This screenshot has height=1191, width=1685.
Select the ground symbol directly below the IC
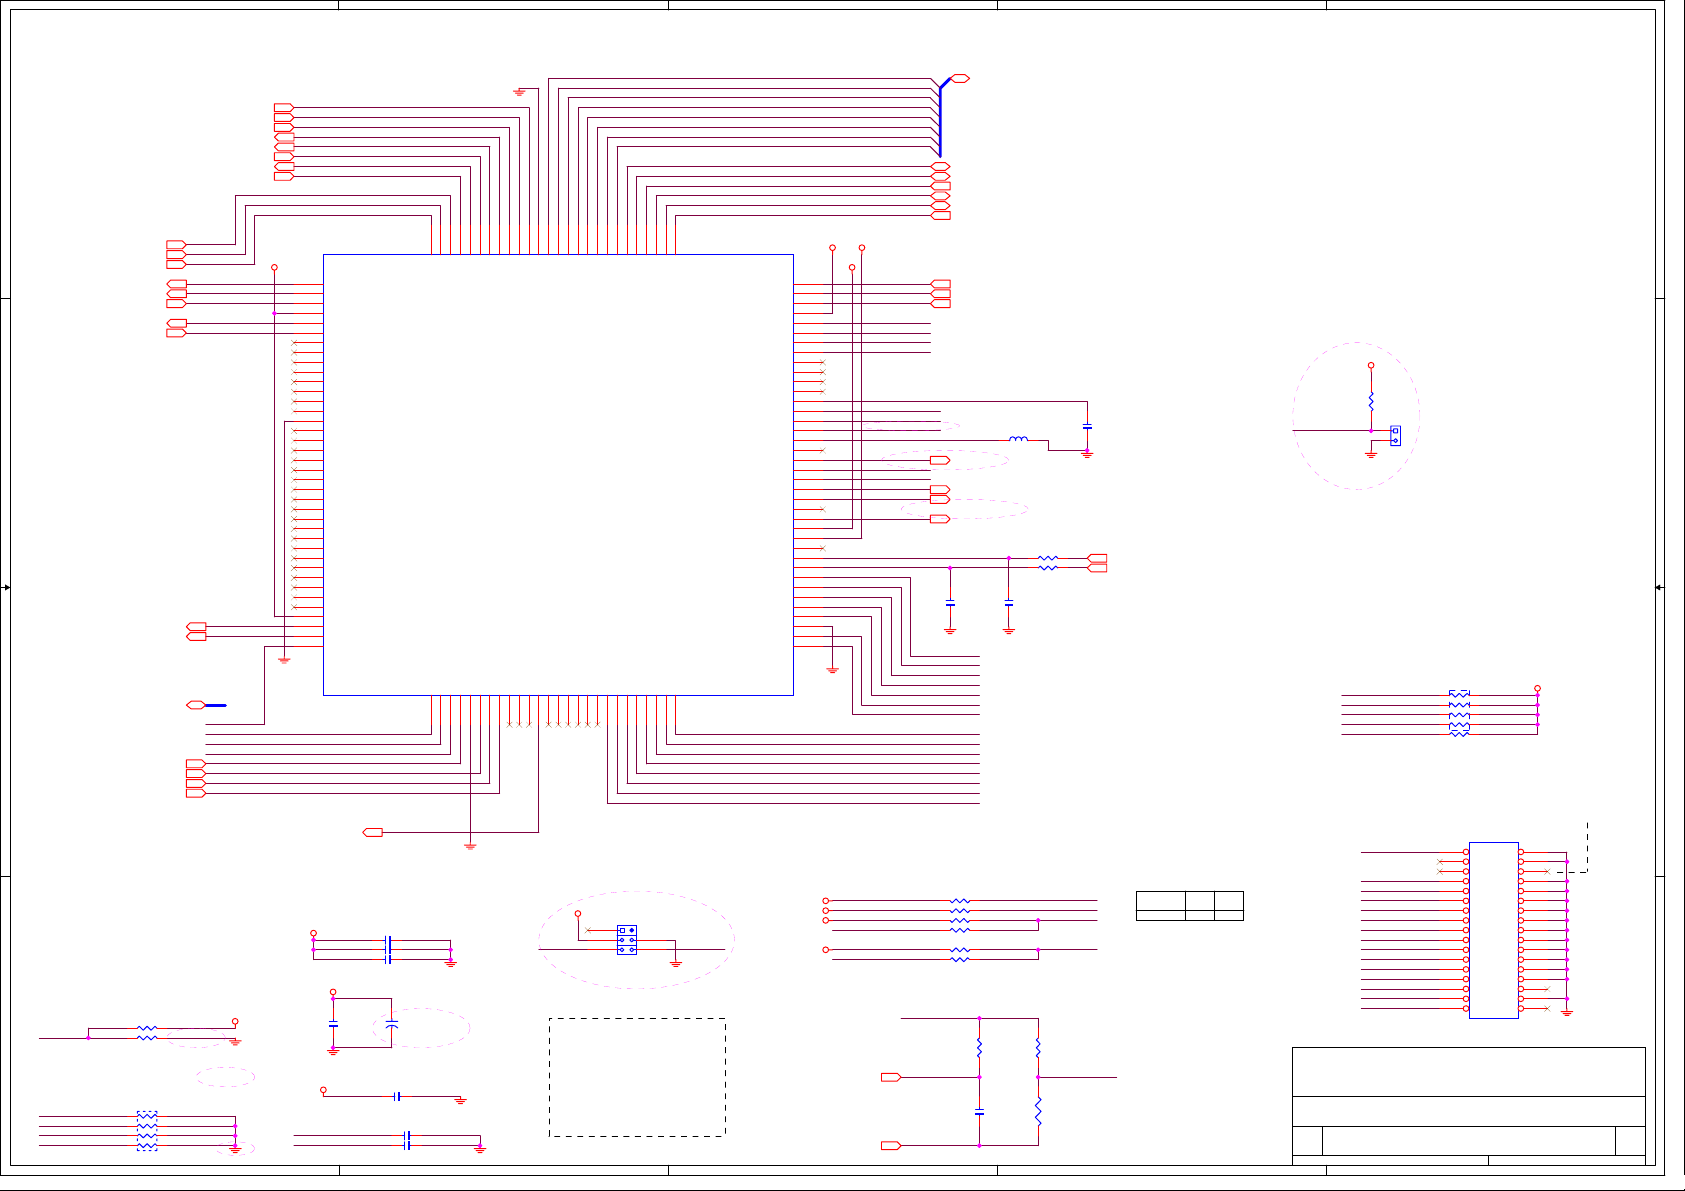click(x=470, y=846)
